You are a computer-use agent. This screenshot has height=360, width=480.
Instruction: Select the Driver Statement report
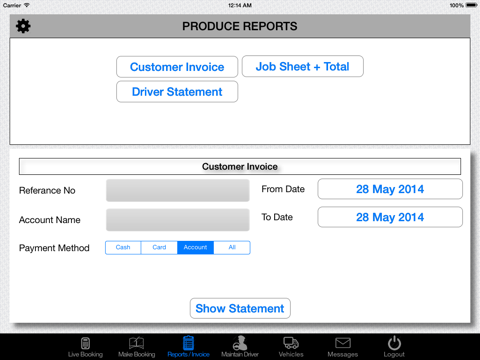pos(177,92)
